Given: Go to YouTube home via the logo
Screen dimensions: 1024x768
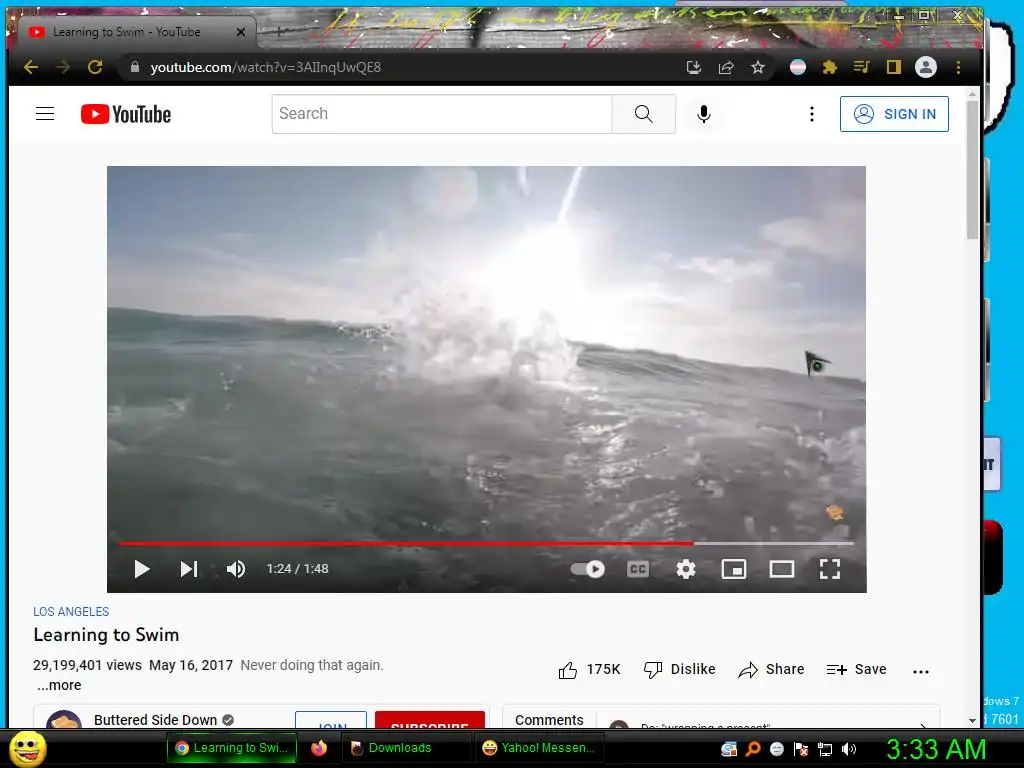Looking at the screenshot, I should [125, 114].
